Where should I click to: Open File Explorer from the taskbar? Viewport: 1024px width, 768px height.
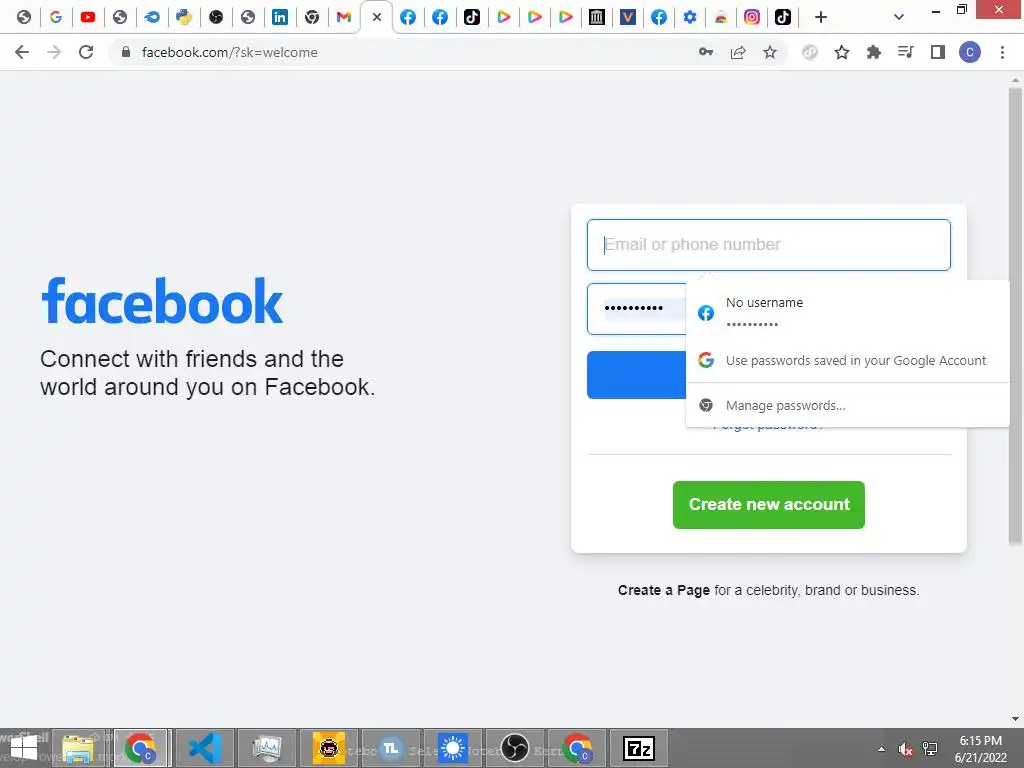[x=78, y=748]
